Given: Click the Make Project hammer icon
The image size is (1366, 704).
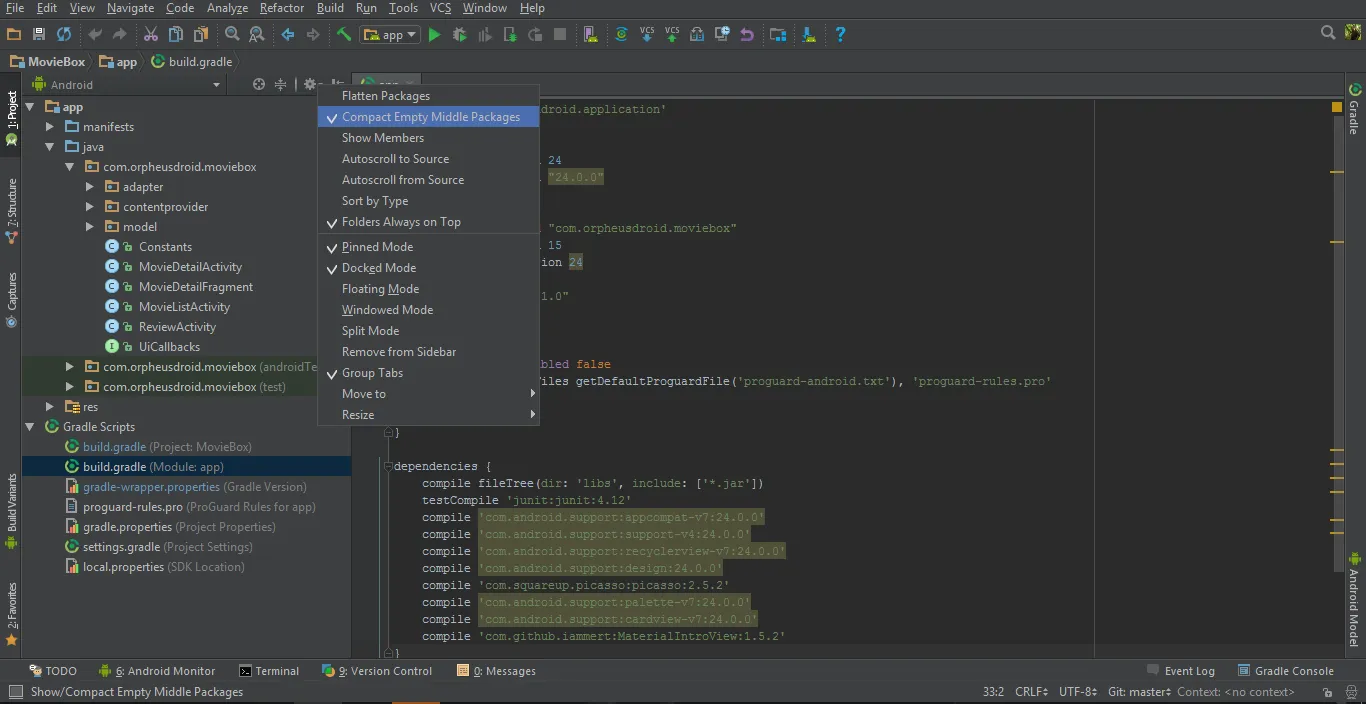Looking at the screenshot, I should pyautogui.click(x=344, y=35).
